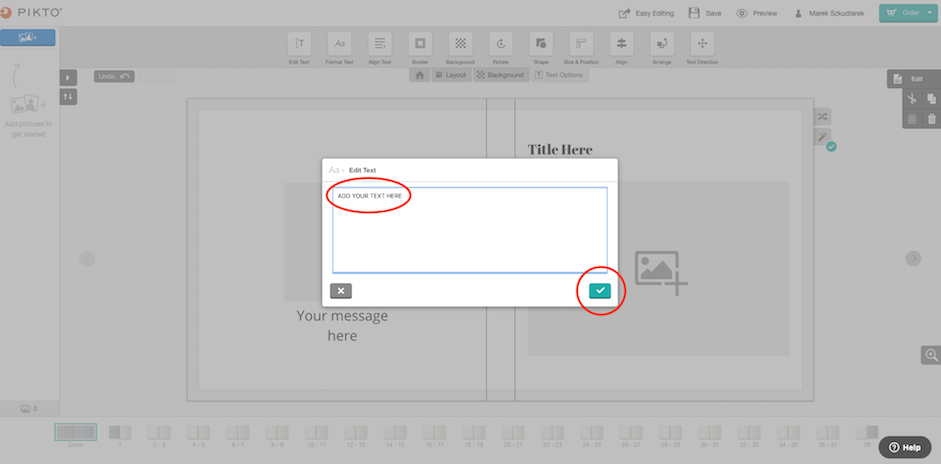The height and width of the screenshot is (464, 941).
Task: Select the Rotate tool icon
Action: [501, 44]
